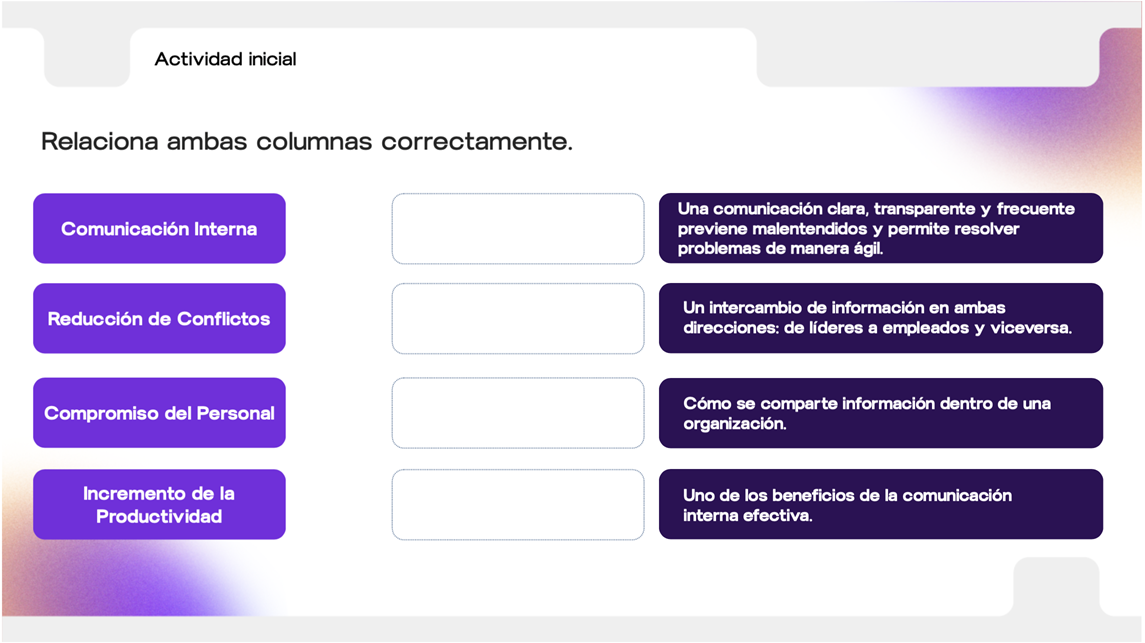Select blank box beside Incremento de la Productividad

pos(518,505)
